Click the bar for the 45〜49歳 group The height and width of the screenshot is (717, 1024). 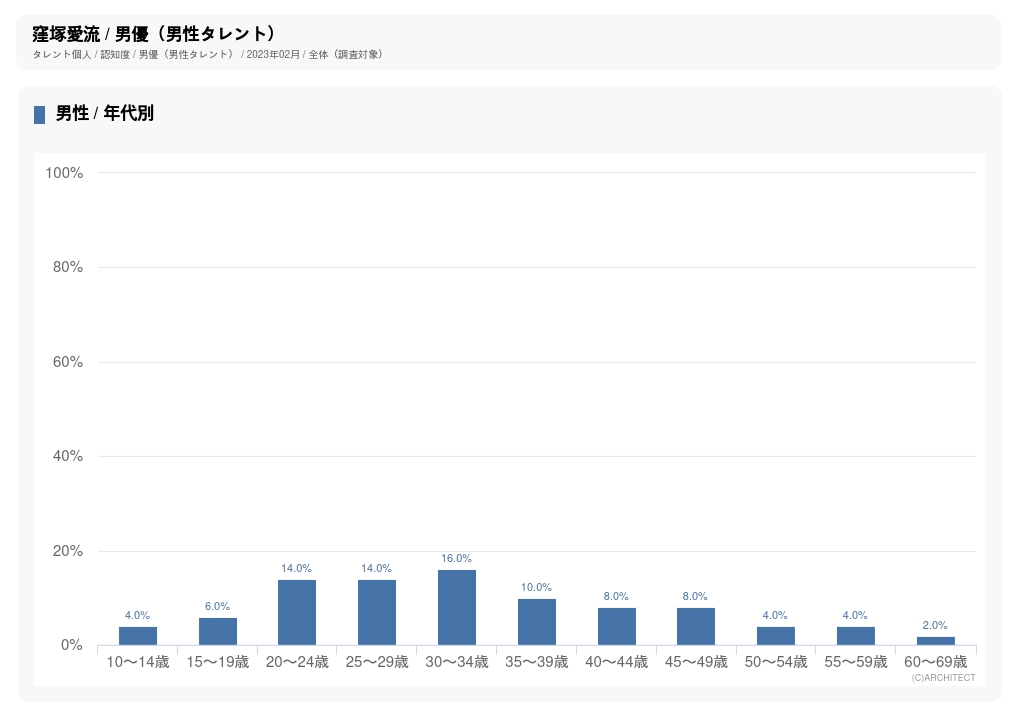[695, 627]
